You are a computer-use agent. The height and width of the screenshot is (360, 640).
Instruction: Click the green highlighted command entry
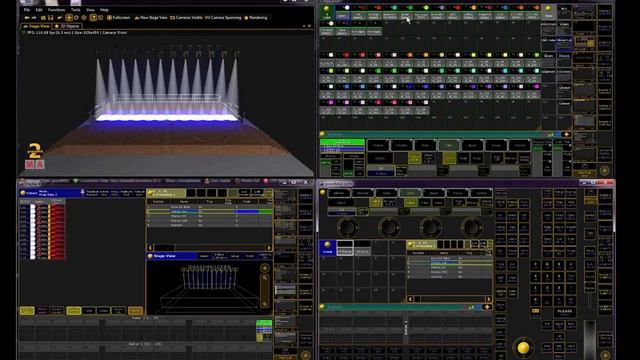click(342, 142)
